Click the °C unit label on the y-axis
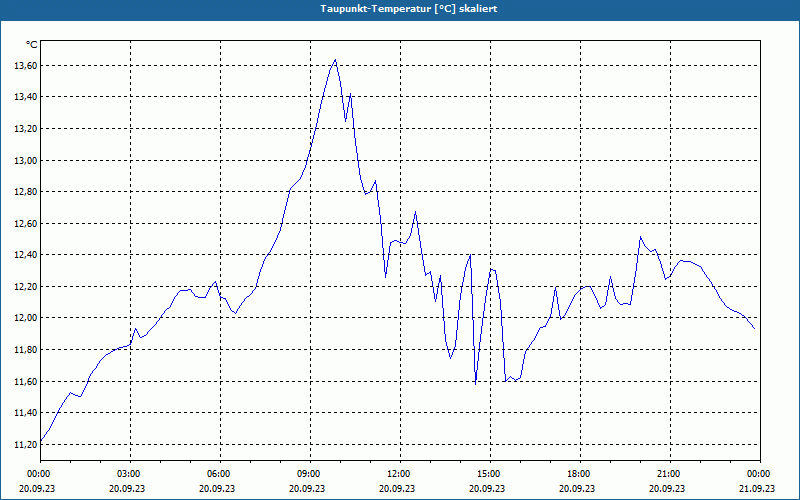Viewport: 800px width, 500px height. [32, 45]
